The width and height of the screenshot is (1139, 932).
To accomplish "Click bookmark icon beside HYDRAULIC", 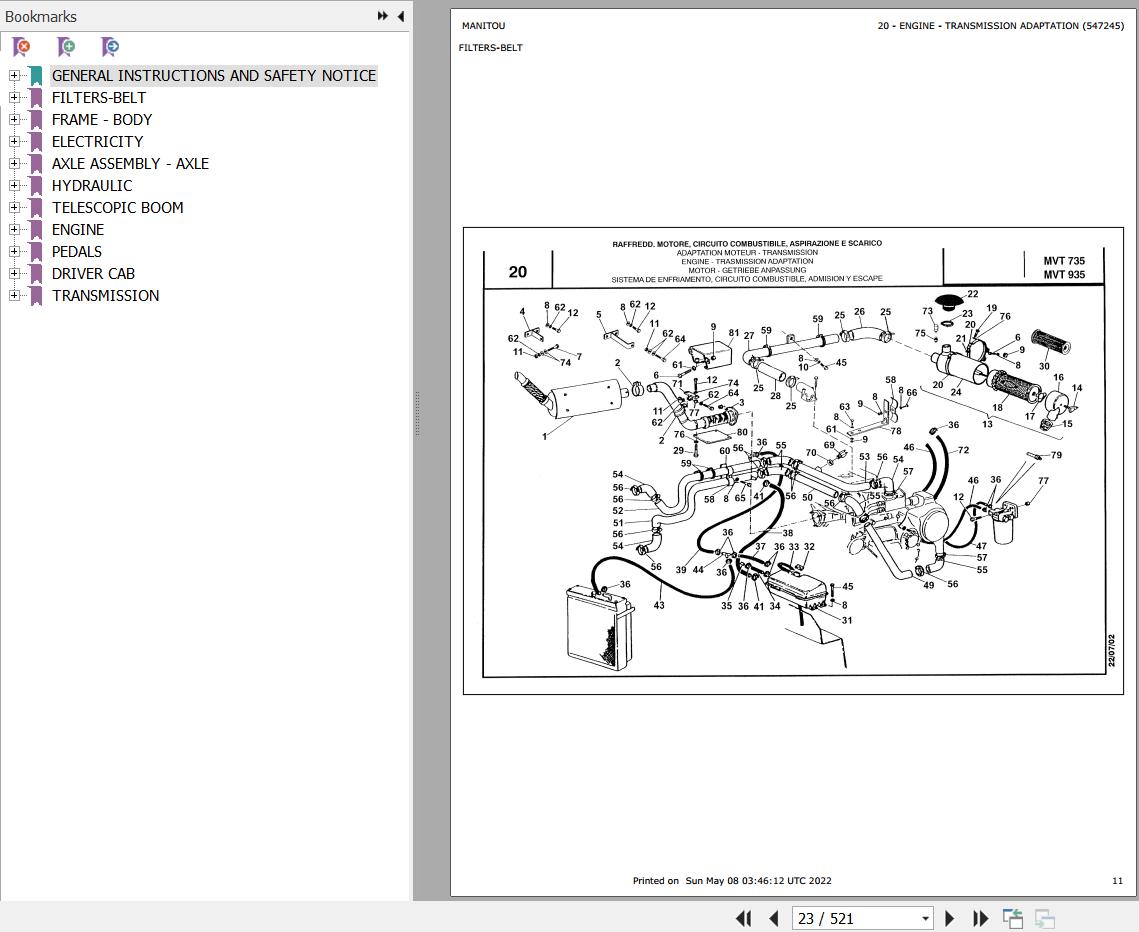I will click(x=36, y=185).
